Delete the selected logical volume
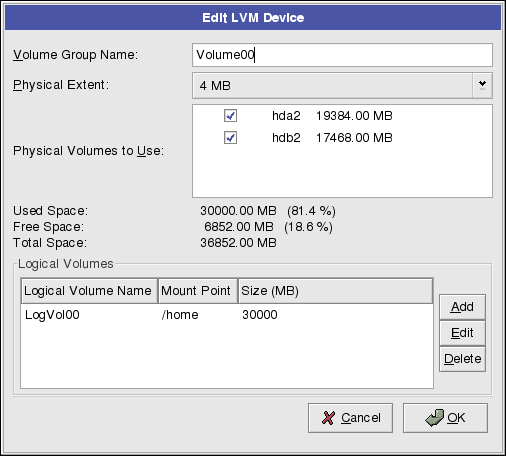The image size is (506, 456). pos(462,359)
